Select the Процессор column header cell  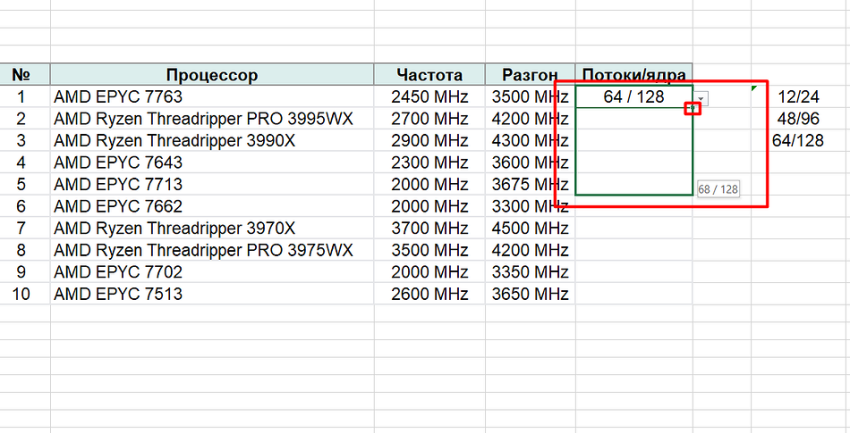point(212,75)
